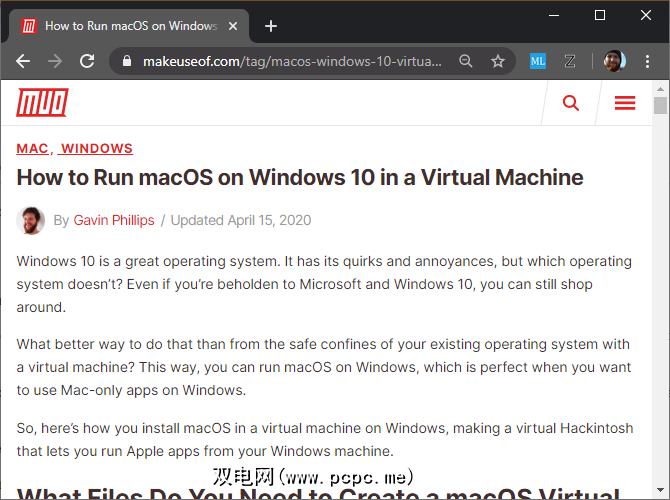Close the Chrome window
The width and height of the screenshot is (670, 500).
646,15
